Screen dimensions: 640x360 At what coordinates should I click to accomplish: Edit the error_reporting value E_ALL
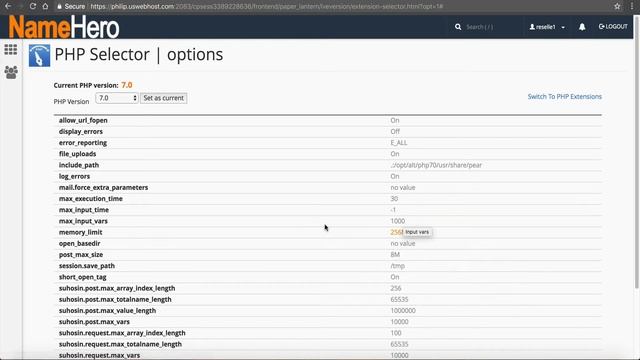pos(399,143)
